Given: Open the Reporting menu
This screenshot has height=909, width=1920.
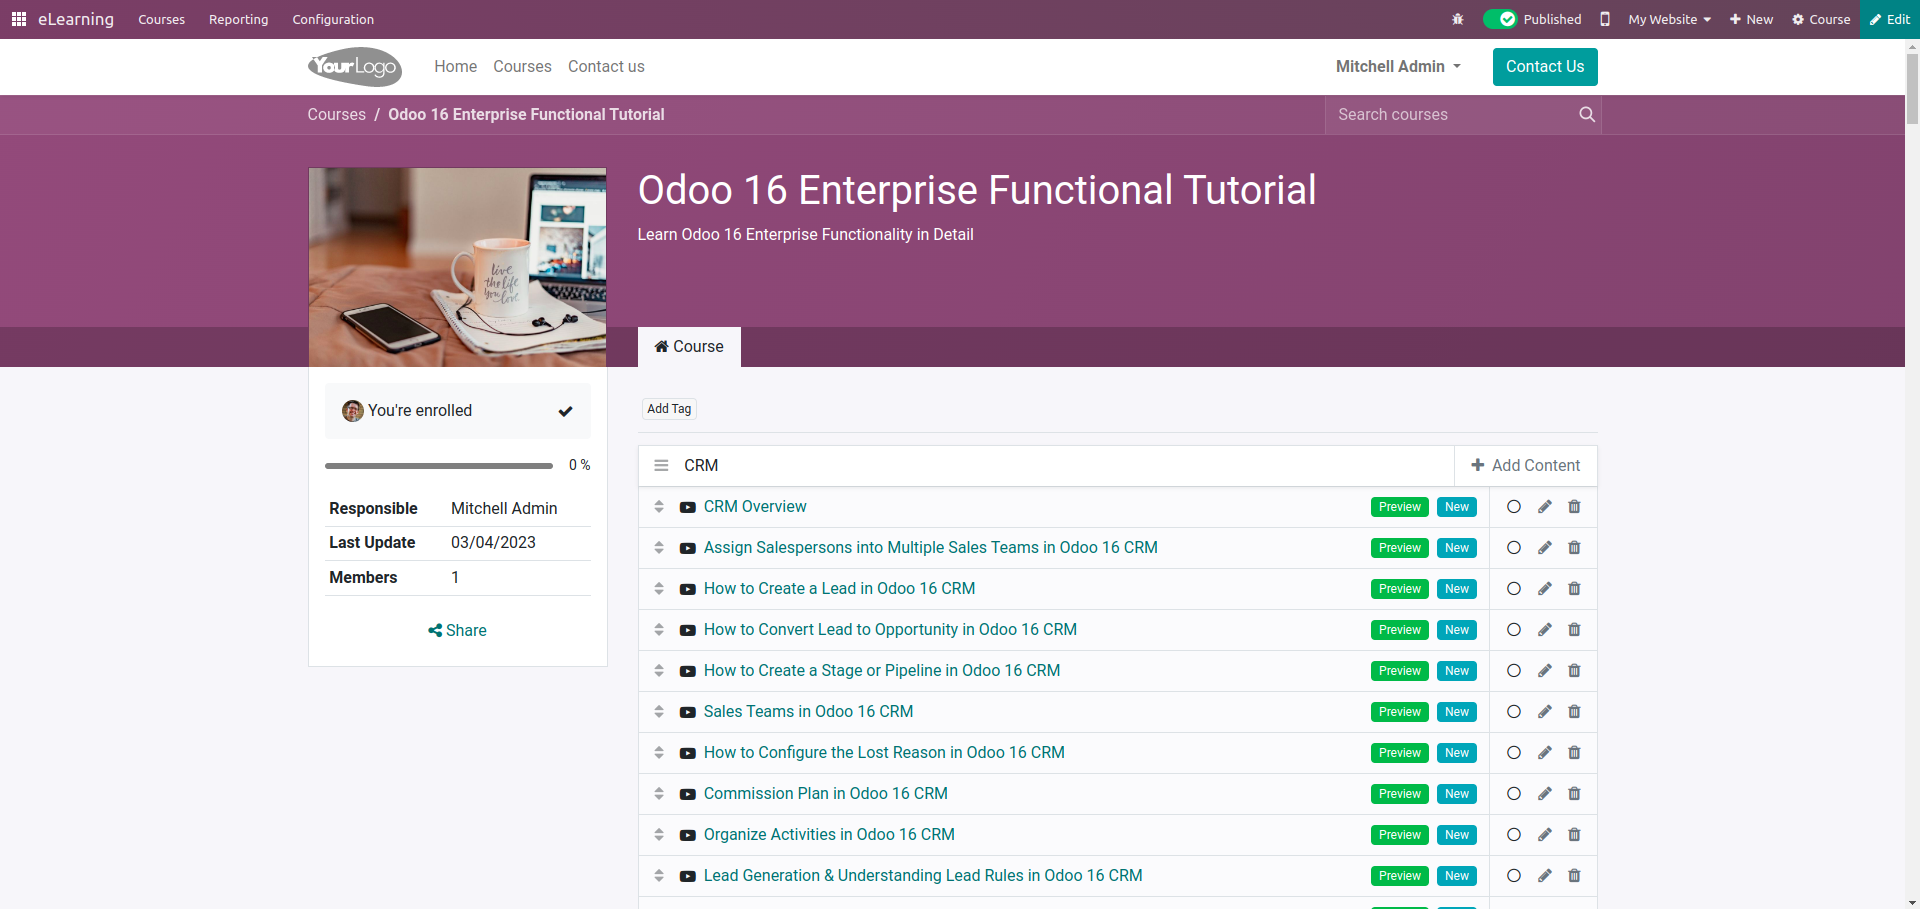Looking at the screenshot, I should point(238,19).
